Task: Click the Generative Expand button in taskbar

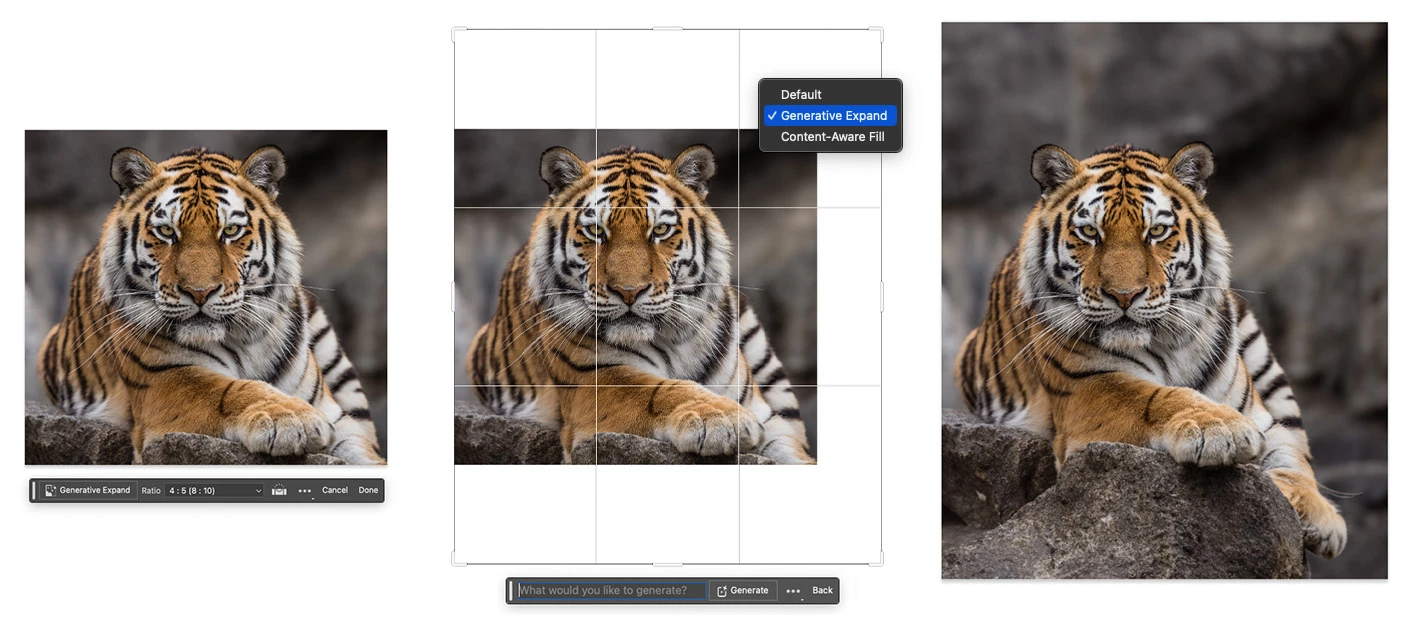Action: (x=88, y=490)
